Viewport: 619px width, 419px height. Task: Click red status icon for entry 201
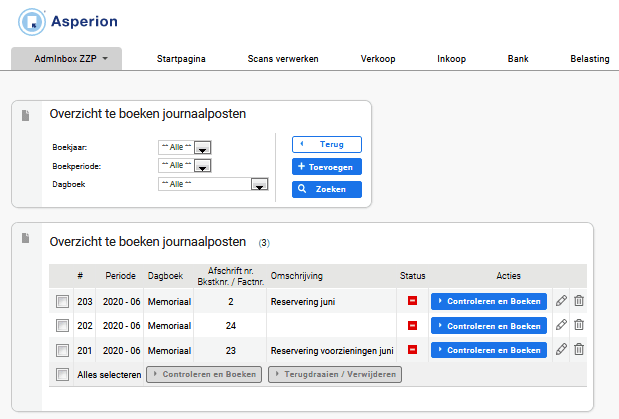click(413, 349)
